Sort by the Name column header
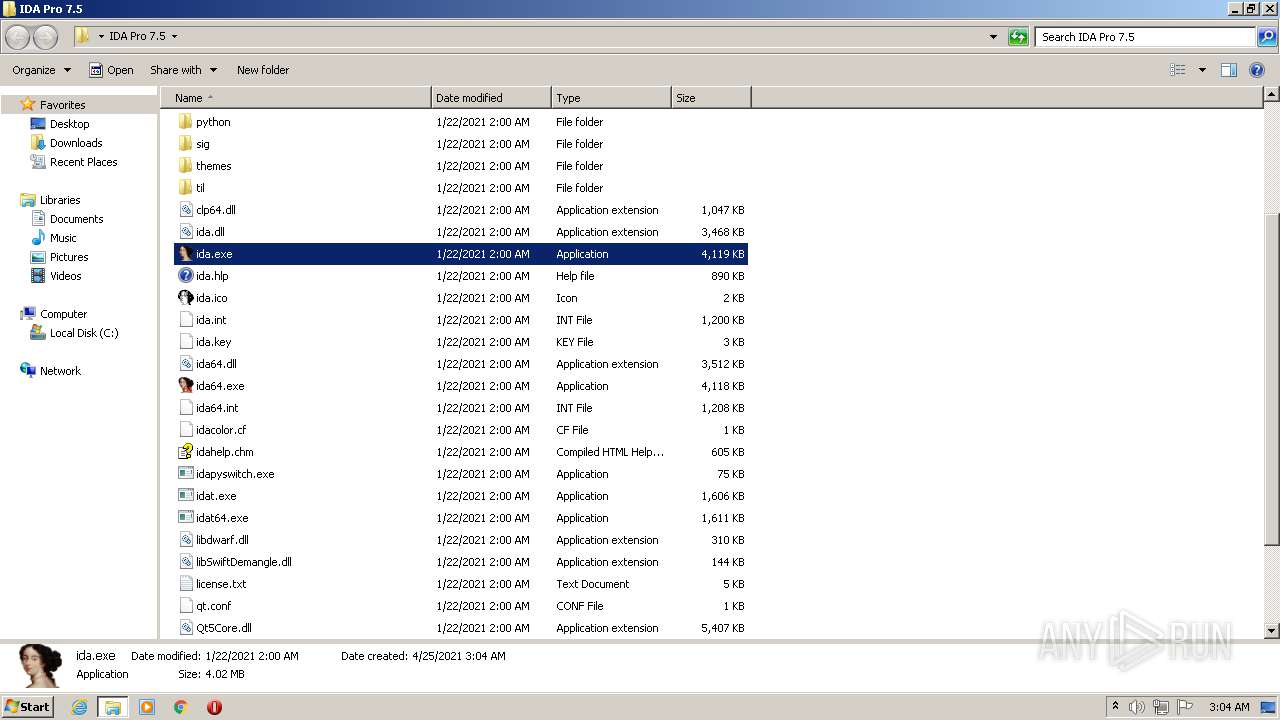 296,98
